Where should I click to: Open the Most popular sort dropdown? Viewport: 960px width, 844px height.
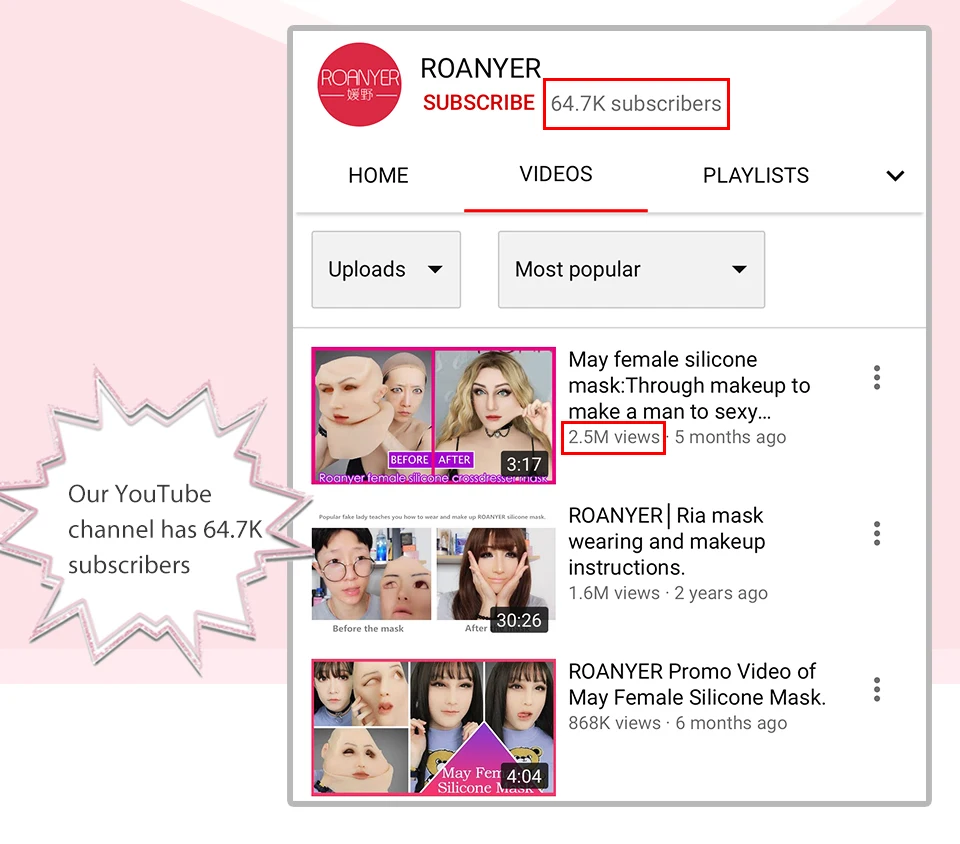(631, 269)
